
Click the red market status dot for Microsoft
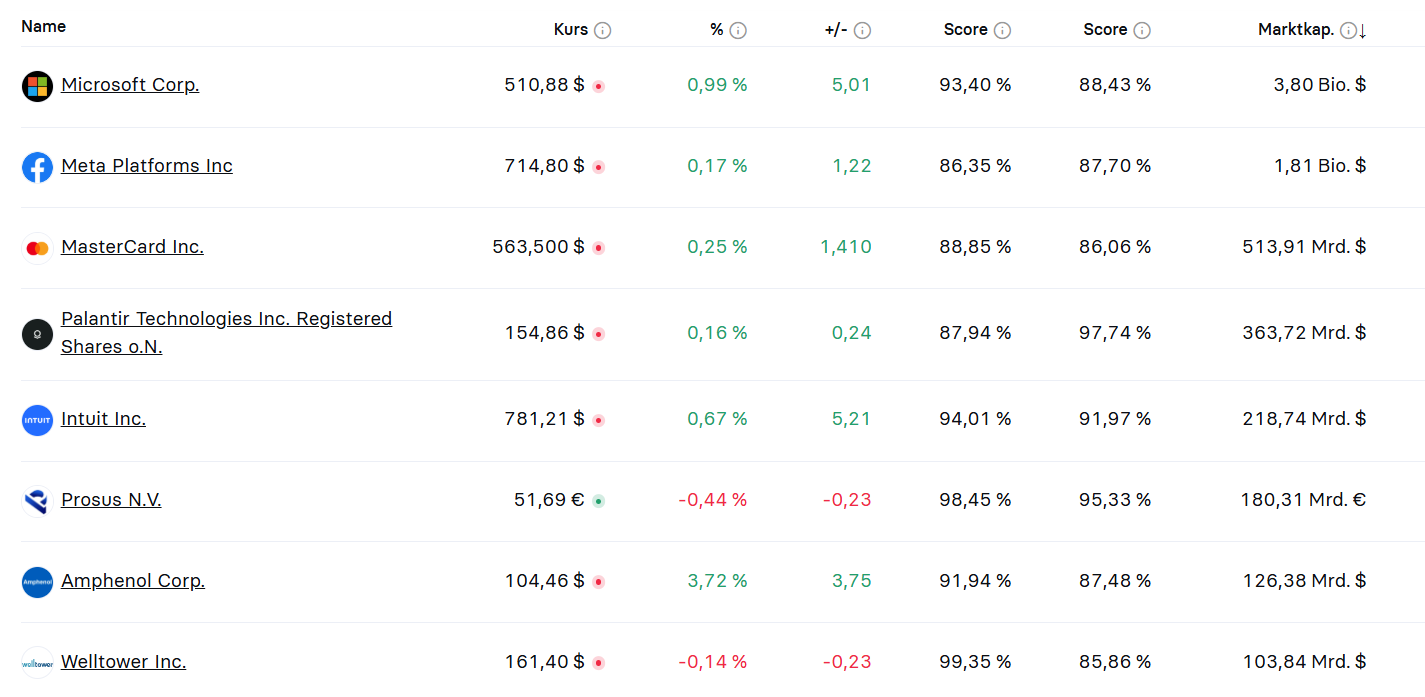598,87
